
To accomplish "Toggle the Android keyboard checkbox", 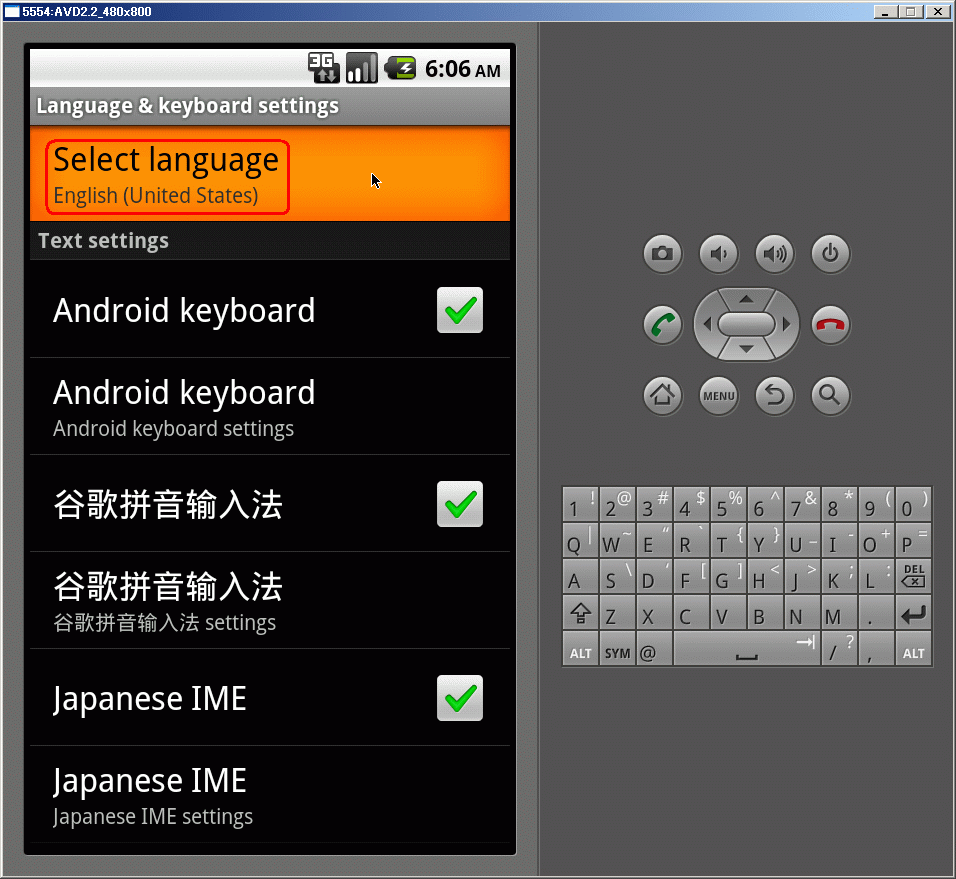I will pos(460,310).
